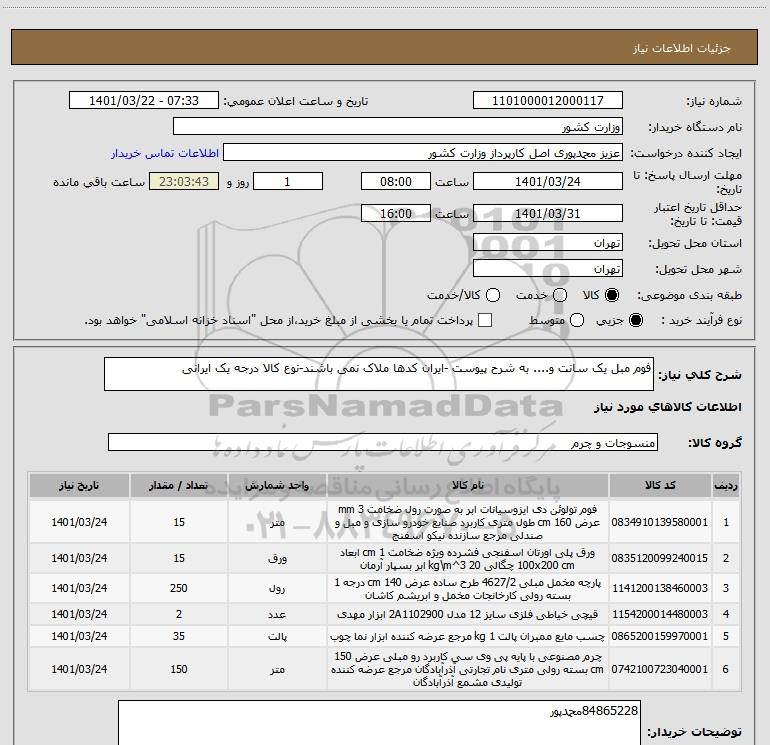
Task: Click the تعداد / مقدار column header
Action: click(179, 486)
